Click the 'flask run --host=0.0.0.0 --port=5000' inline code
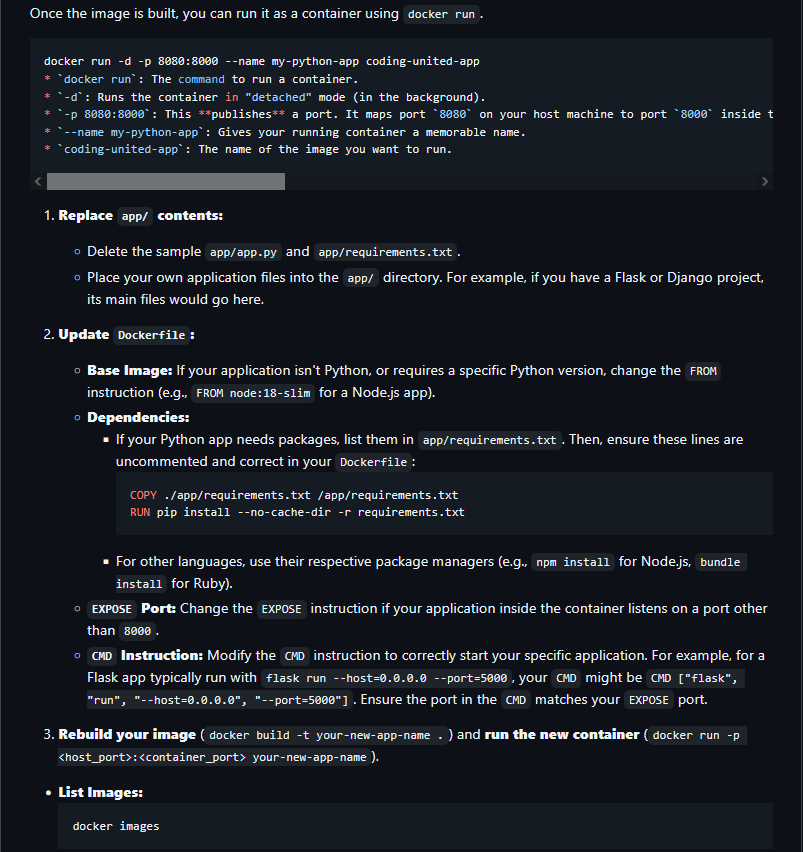 click(385, 678)
